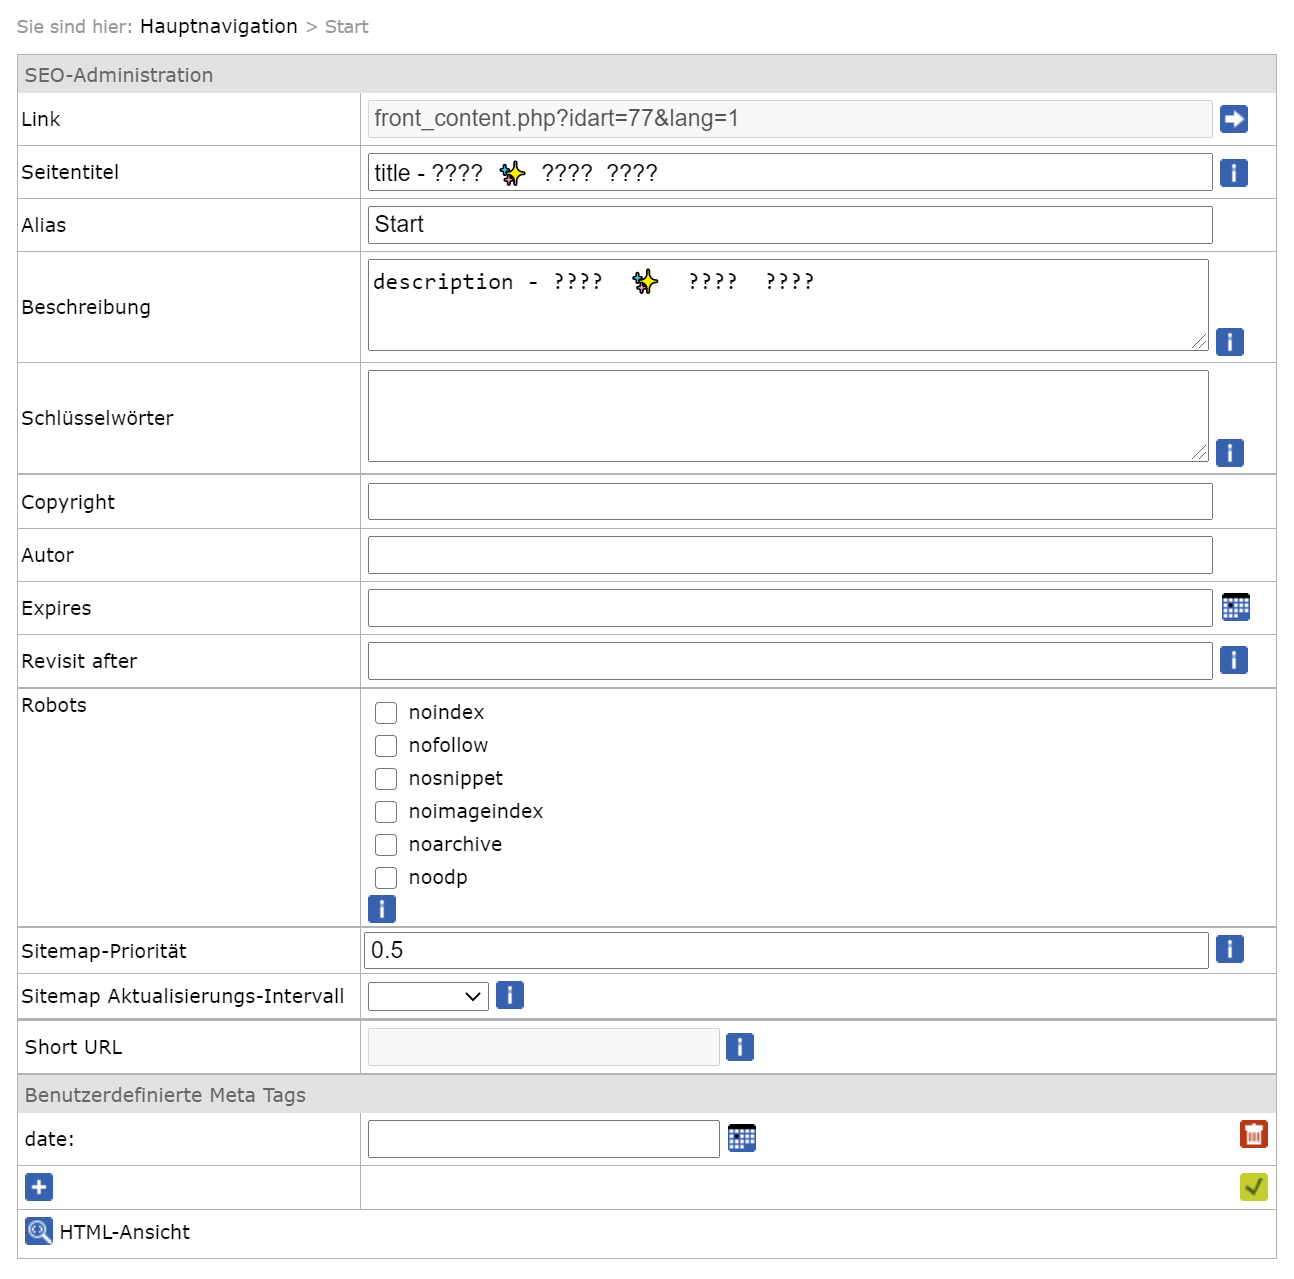
Task: Click the blue arrow icon beside Link field
Action: (1233, 119)
